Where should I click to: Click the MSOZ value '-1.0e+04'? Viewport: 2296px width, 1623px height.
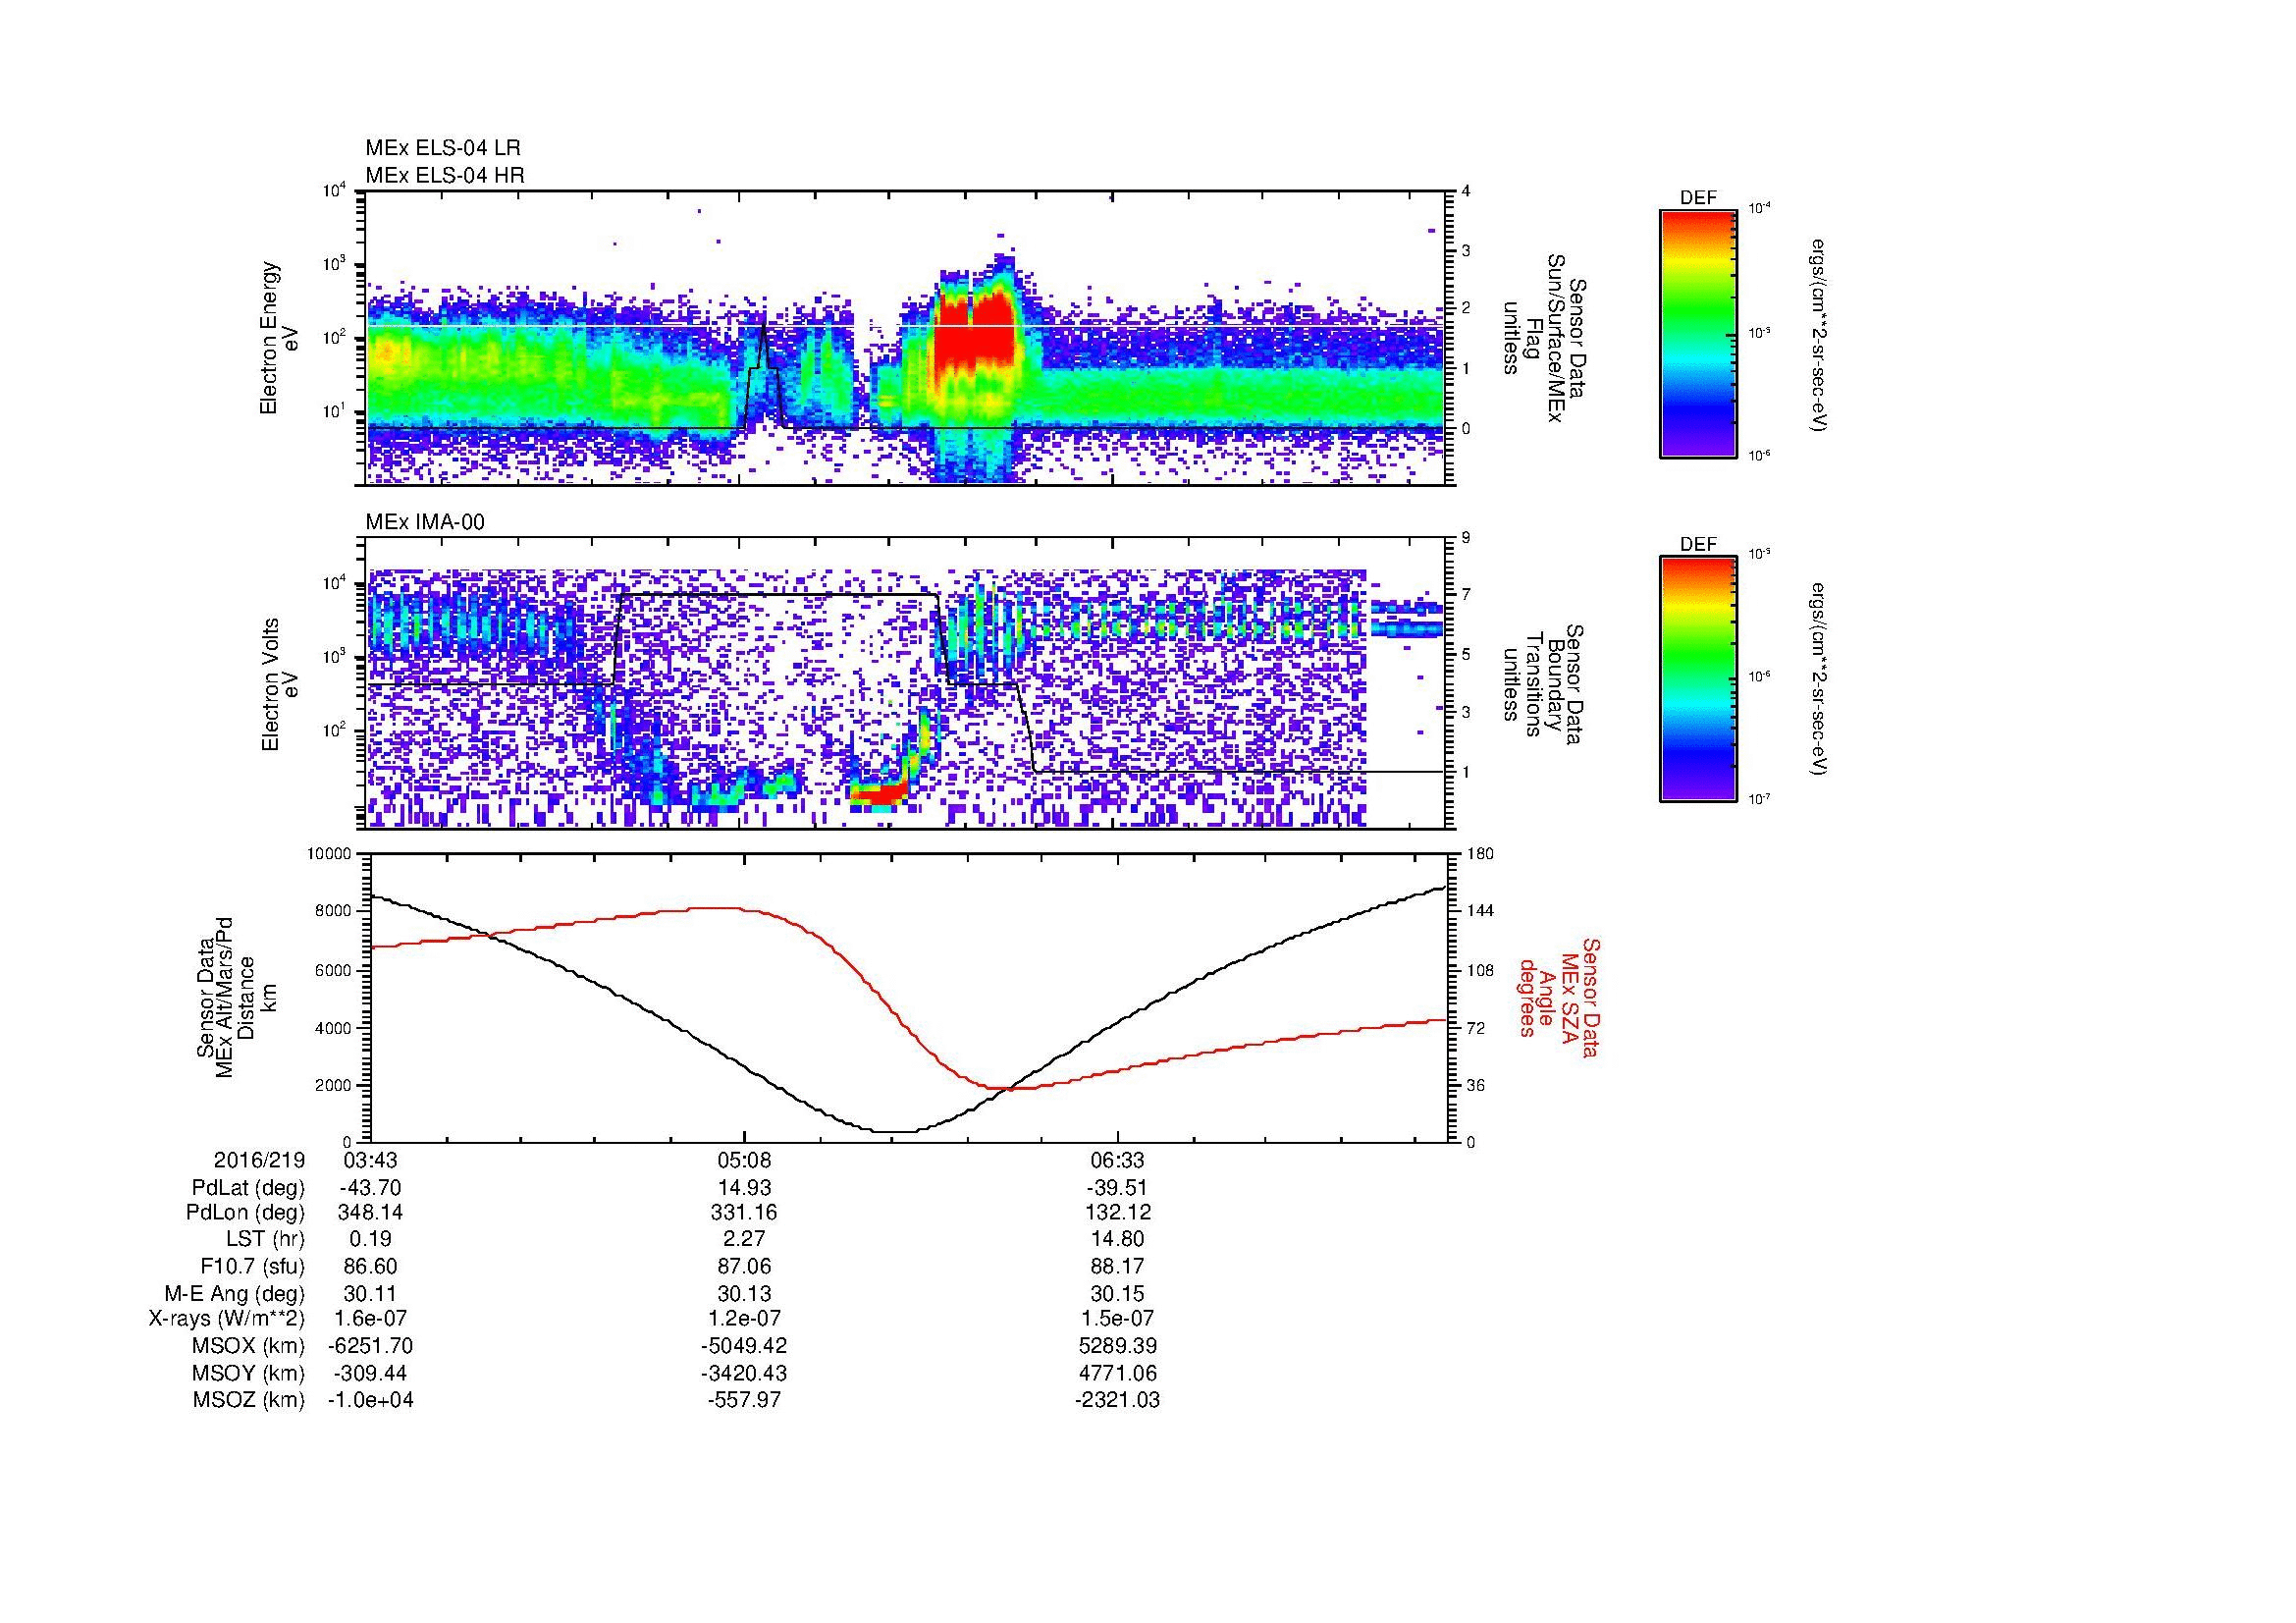370,1400
